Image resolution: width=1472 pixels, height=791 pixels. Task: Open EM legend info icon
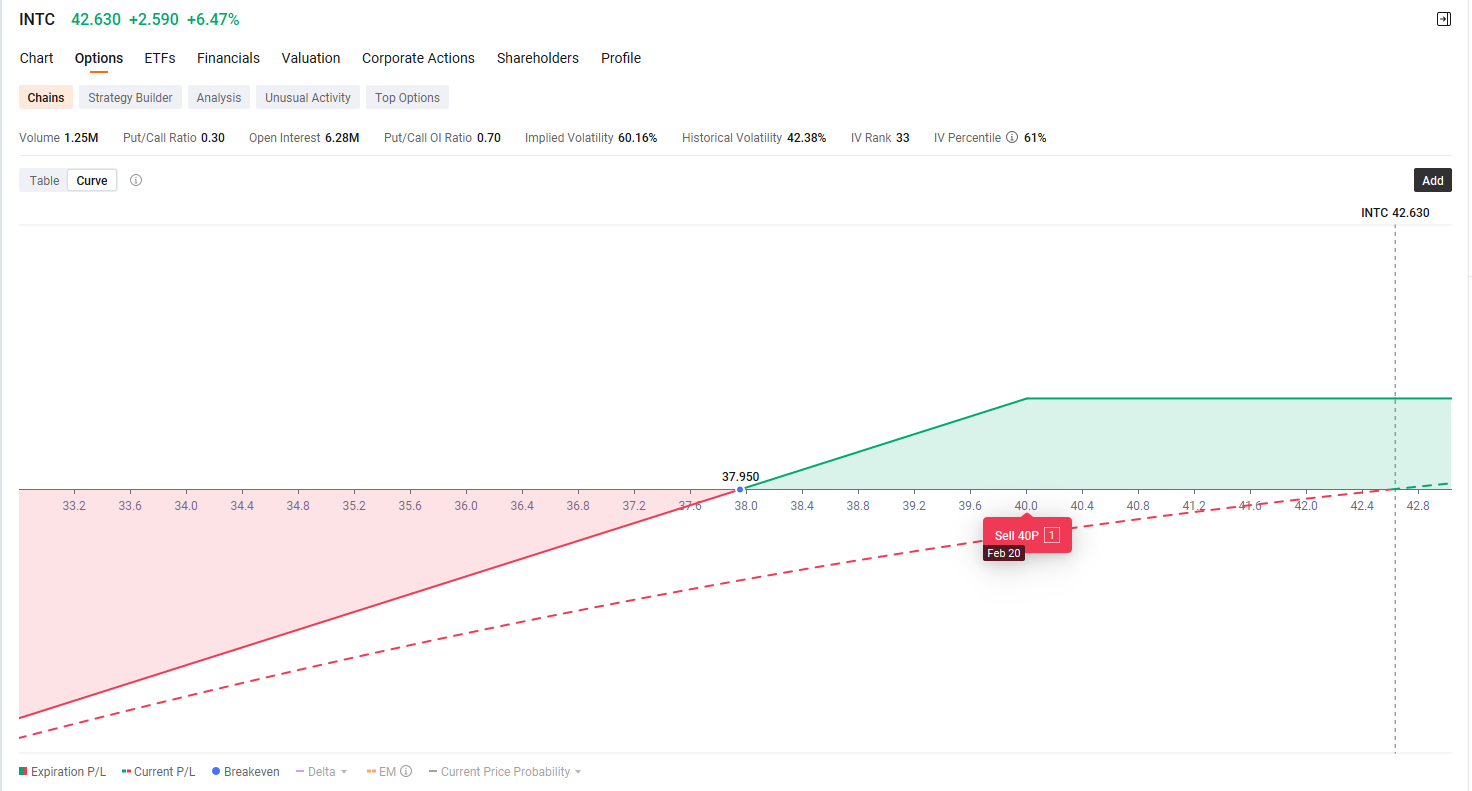click(x=406, y=772)
